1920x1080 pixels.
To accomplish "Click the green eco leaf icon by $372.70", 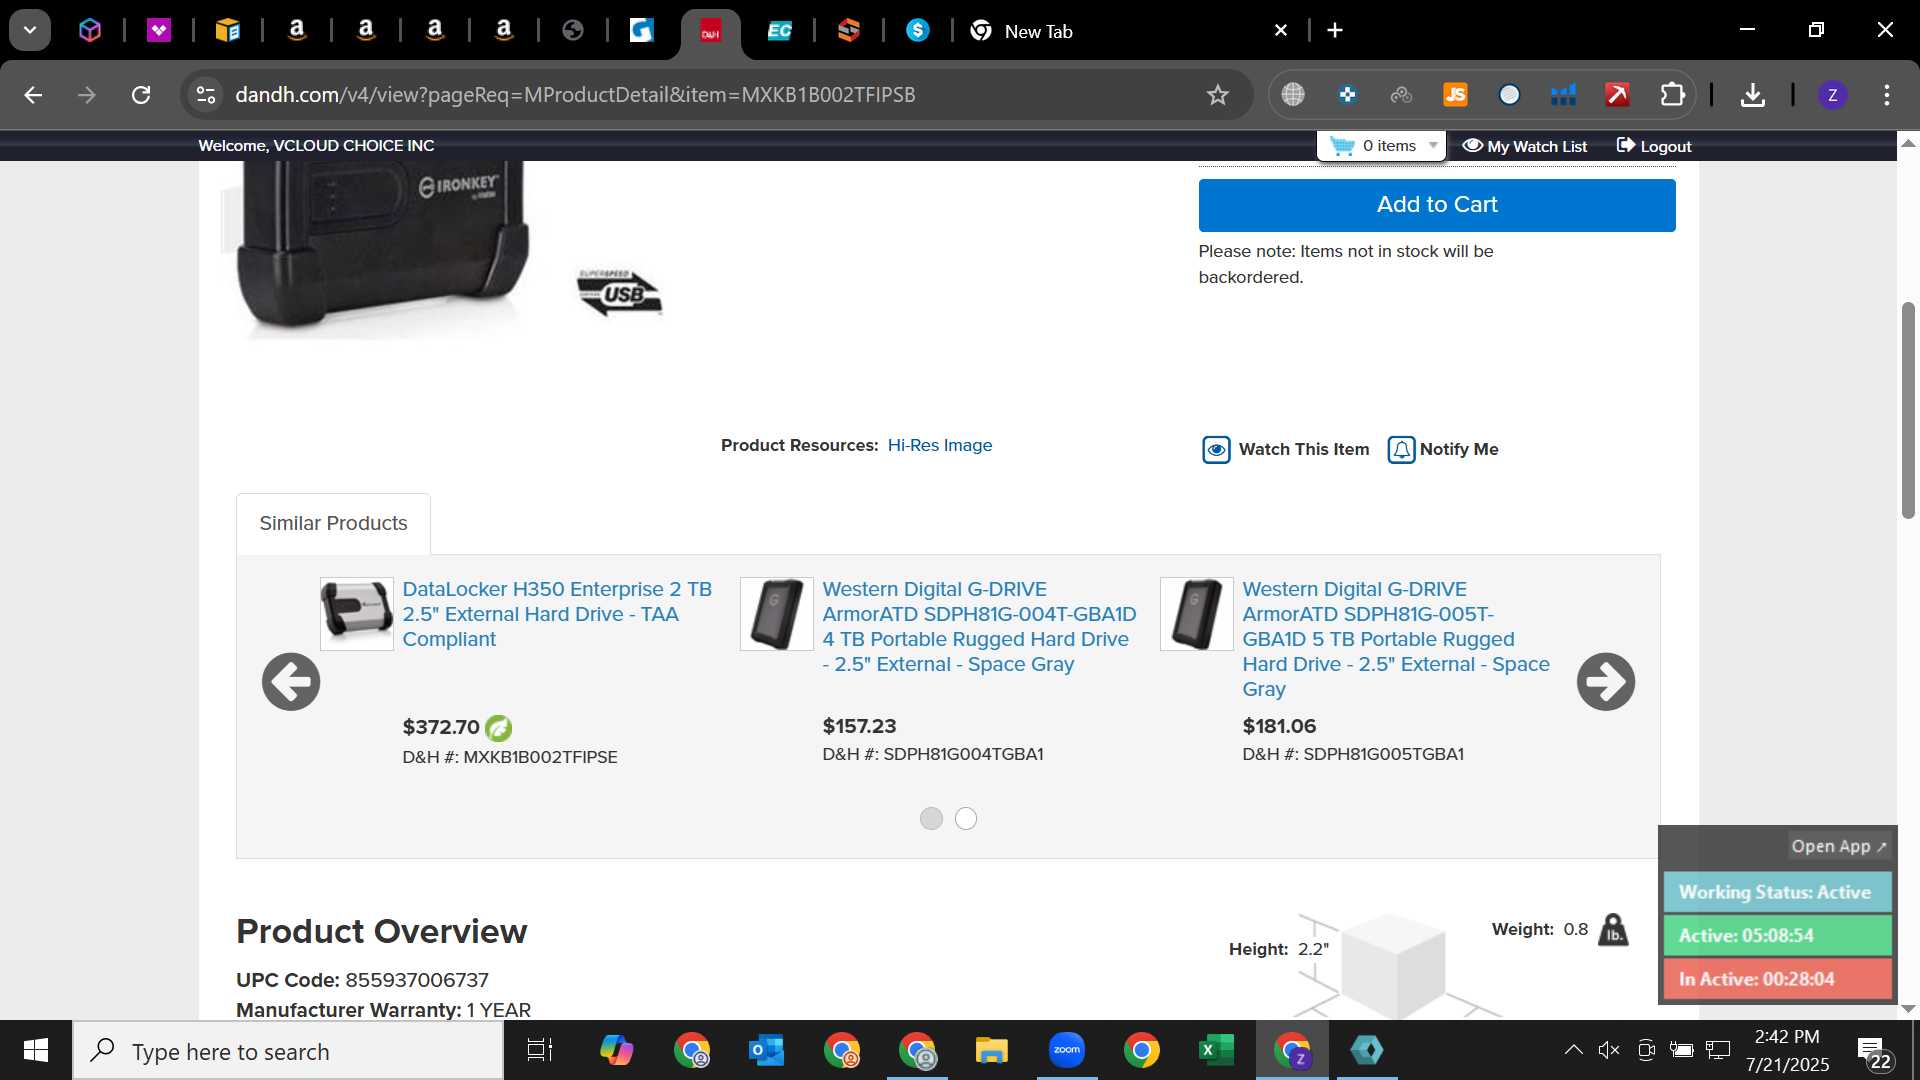I will point(498,728).
